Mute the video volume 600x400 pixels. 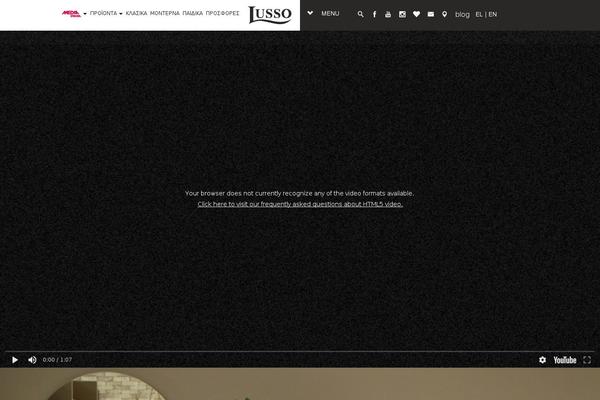coord(33,360)
